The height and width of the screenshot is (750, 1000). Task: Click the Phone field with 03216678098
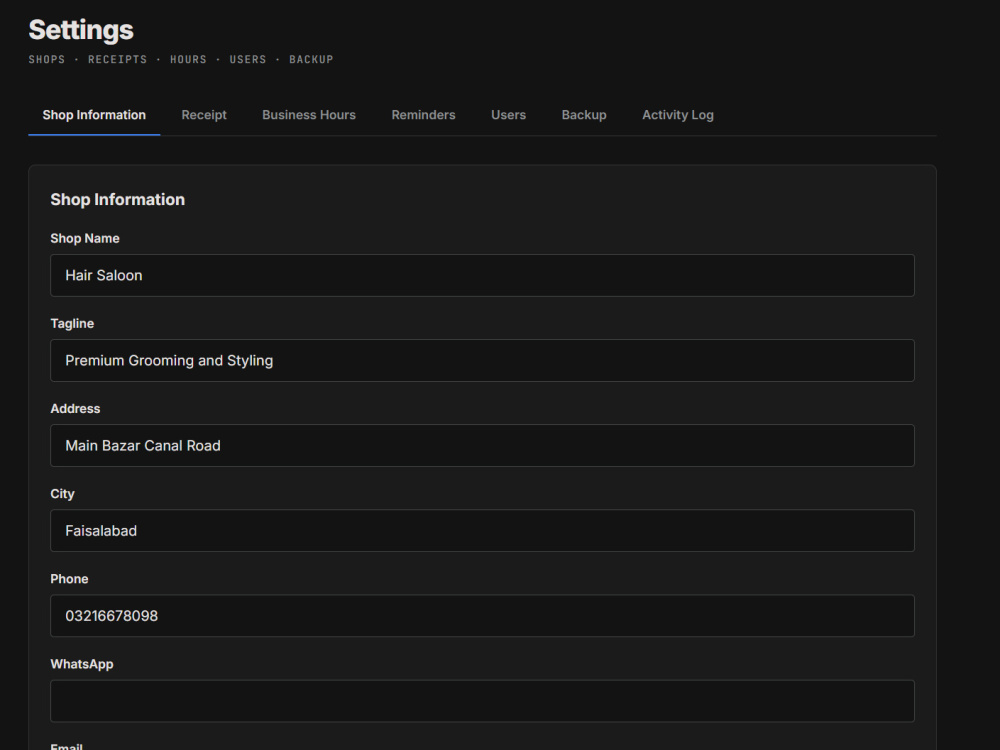tap(482, 616)
